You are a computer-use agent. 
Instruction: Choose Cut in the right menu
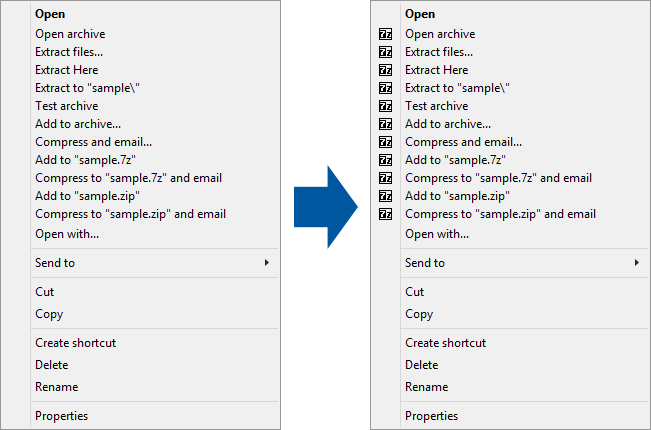[x=414, y=292]
